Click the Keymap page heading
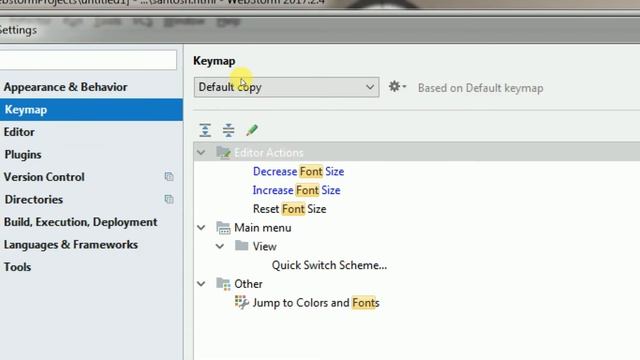Screen dimensions: 640x360 214,61
